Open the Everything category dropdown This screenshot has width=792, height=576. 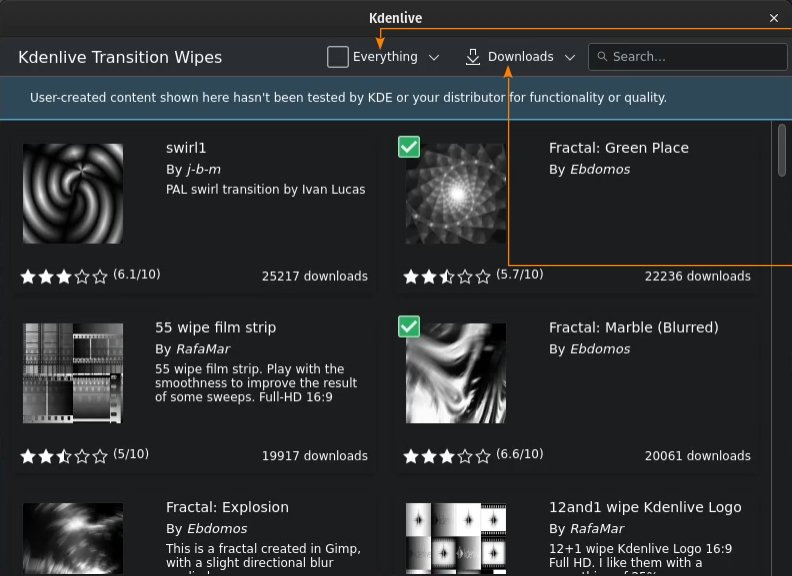[x=383, y=57]
